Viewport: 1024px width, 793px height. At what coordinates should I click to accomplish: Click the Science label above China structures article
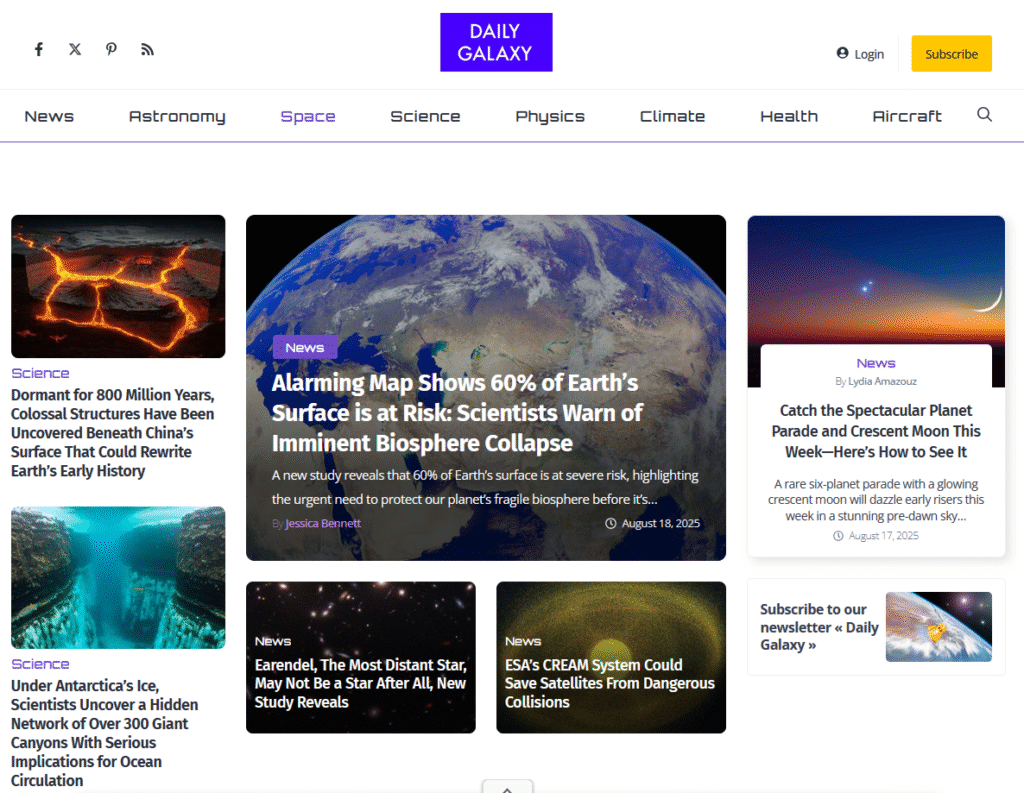click(x=40, y=373)
